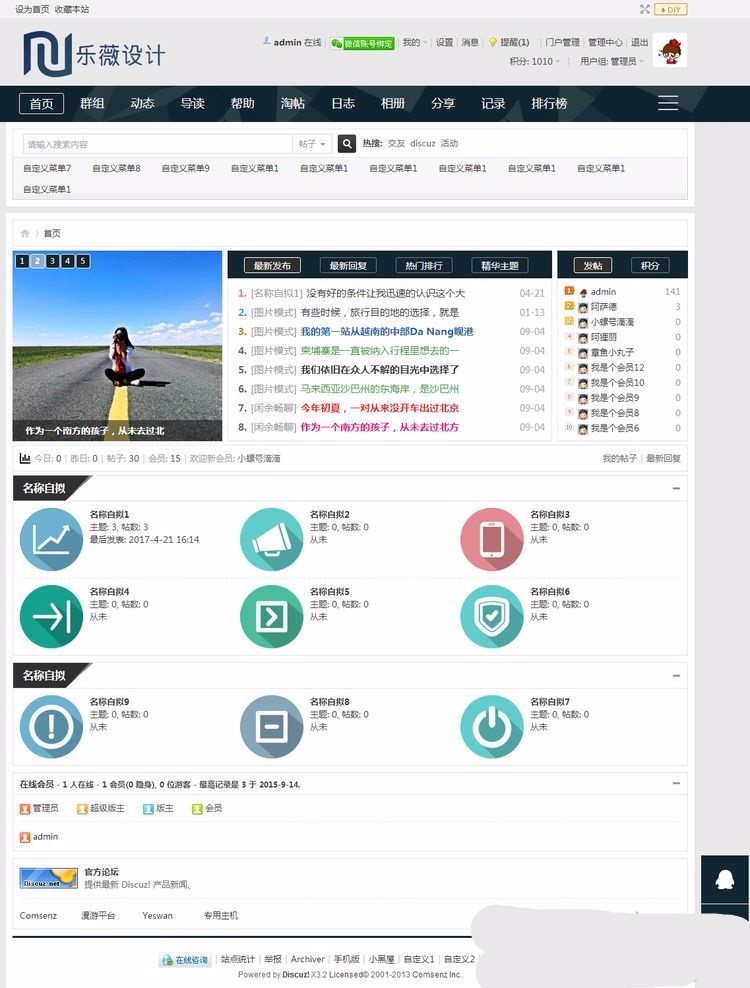Open the 名称自拟8 minus-box forum icon
This screenshot has width=750, height=988.
[272, 727]
